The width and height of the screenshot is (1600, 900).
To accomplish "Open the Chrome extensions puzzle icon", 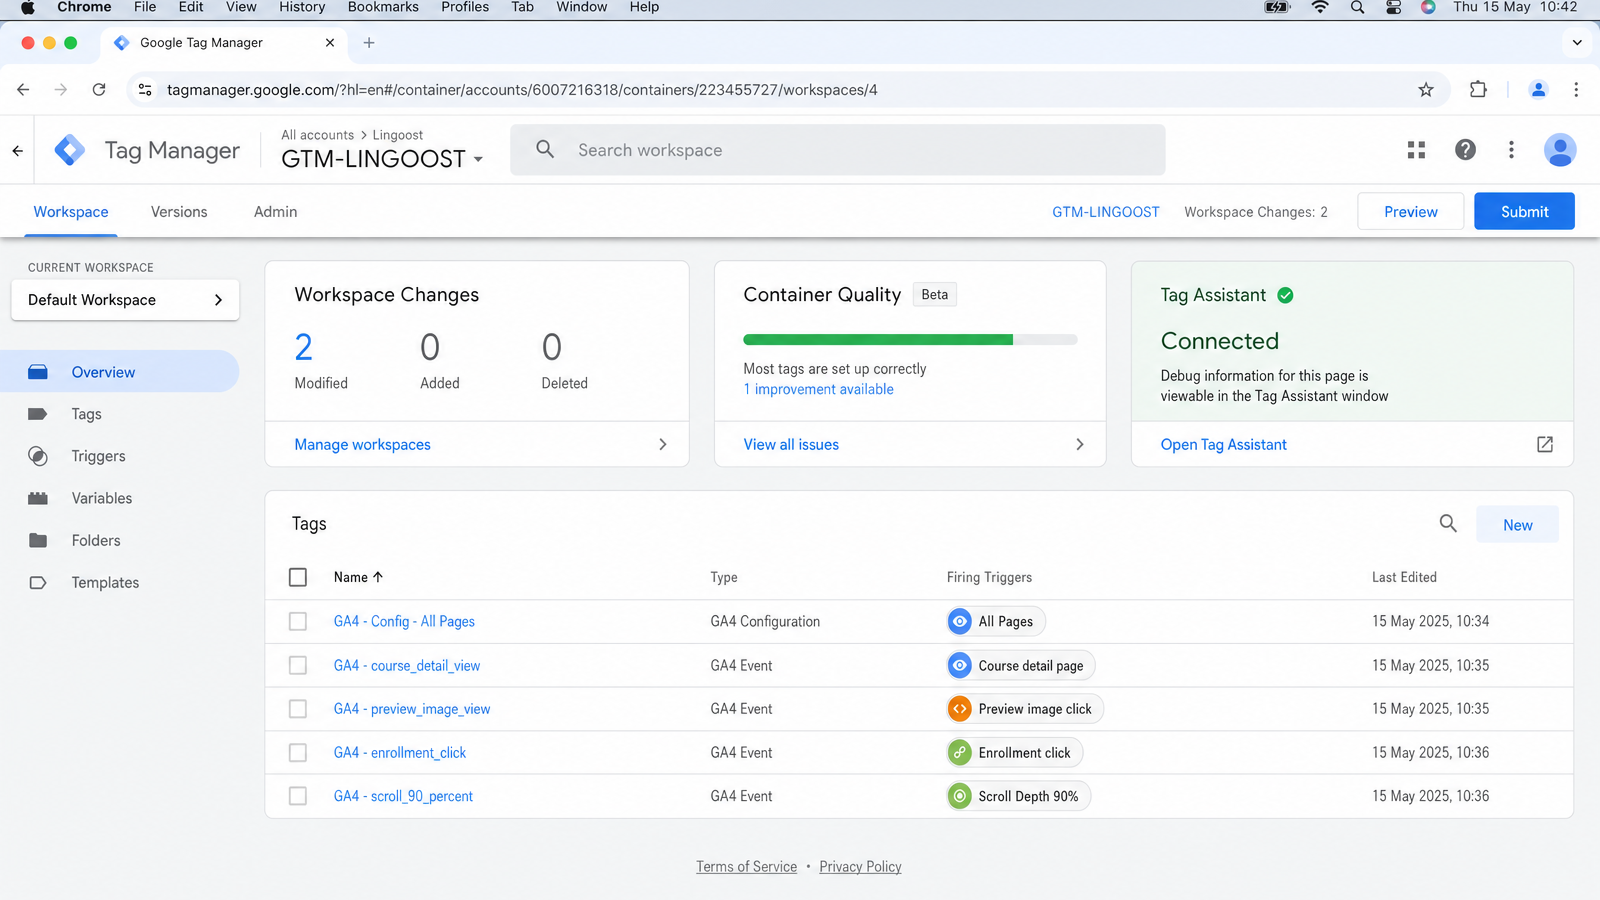I will point(1478,89).
